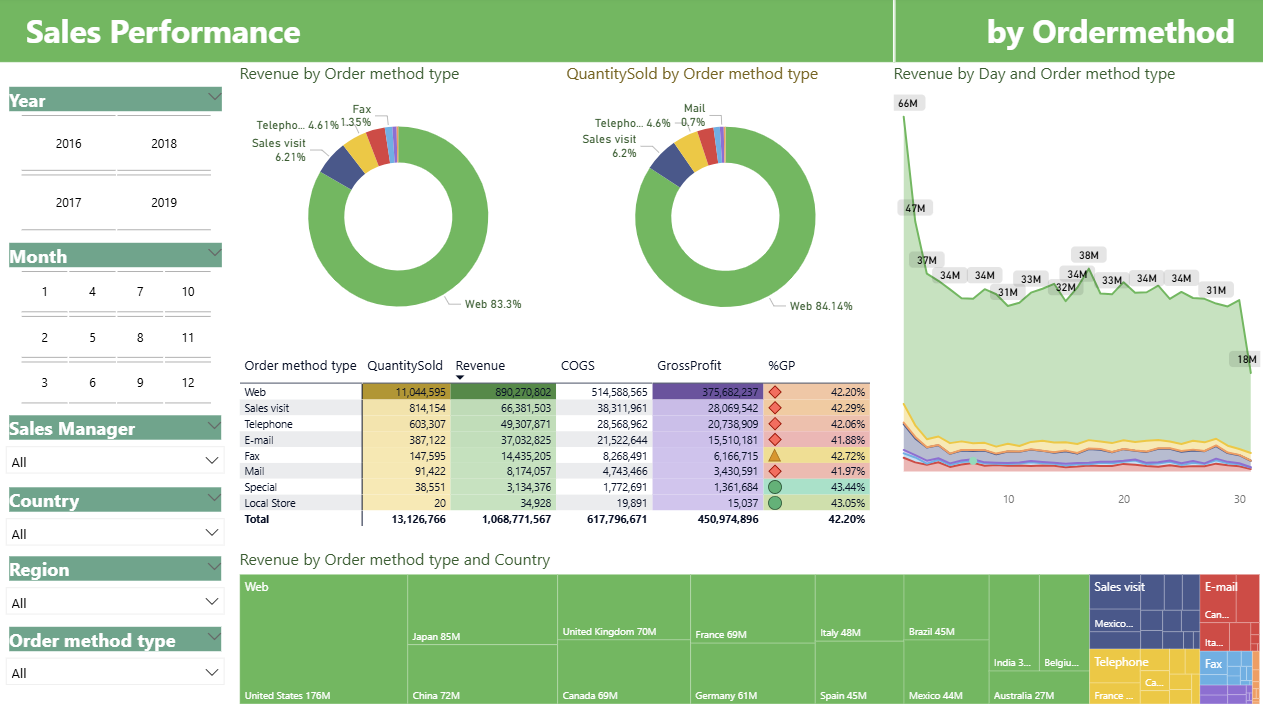
Task: Select month 7 in the Month slicer
Action: [139, 291]
